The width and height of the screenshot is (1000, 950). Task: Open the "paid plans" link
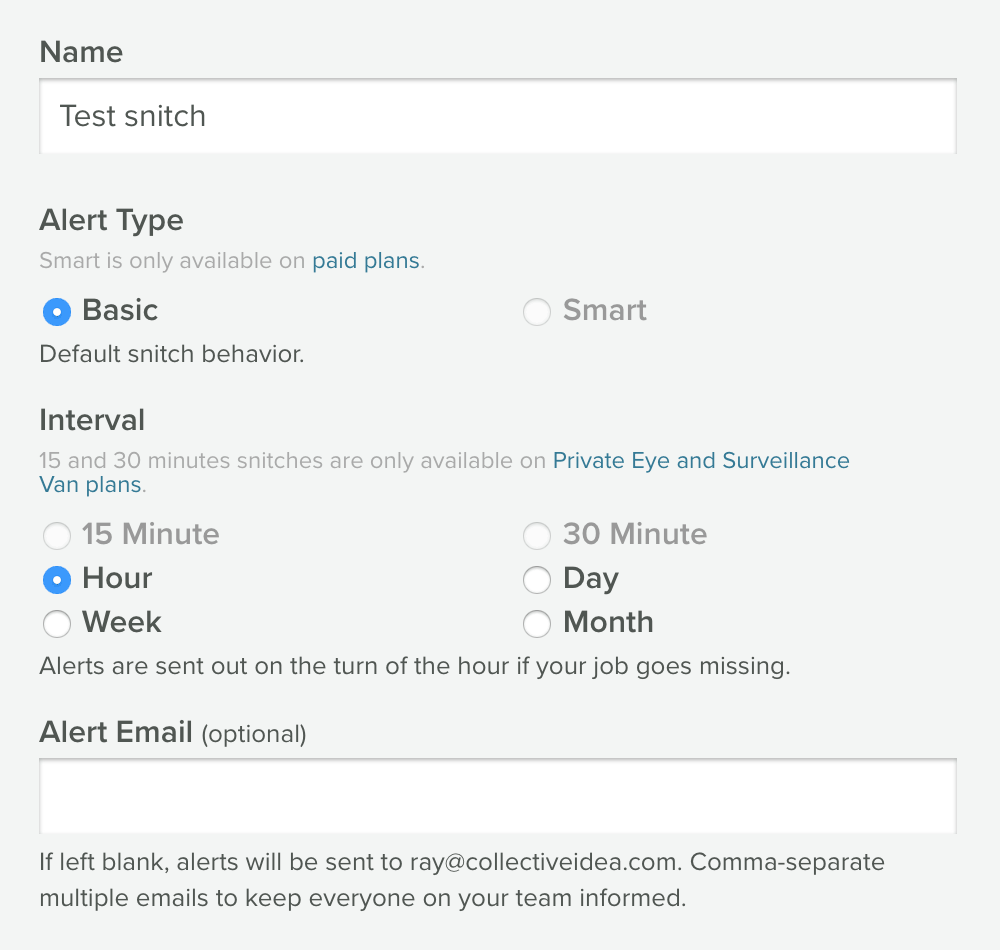pos(366,261)
